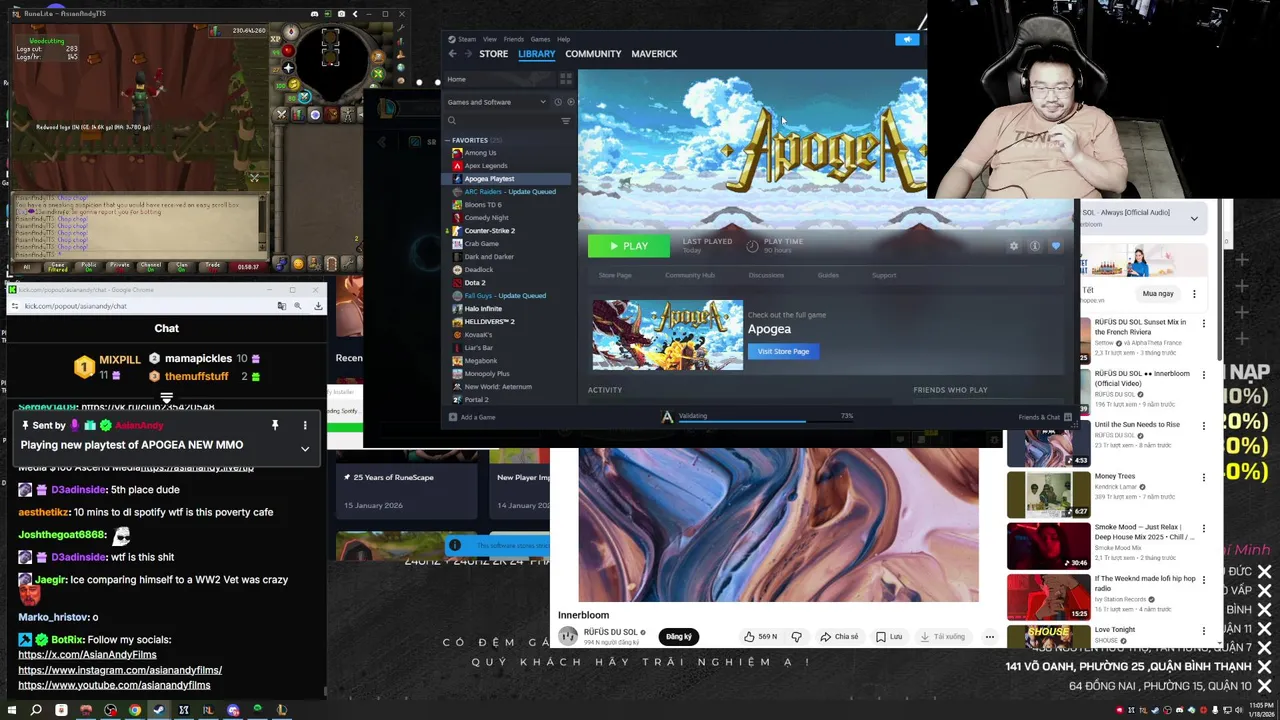The image size is (1280, 720).
Task: Unpin the pinned chat message
Action: click(275, 425)
